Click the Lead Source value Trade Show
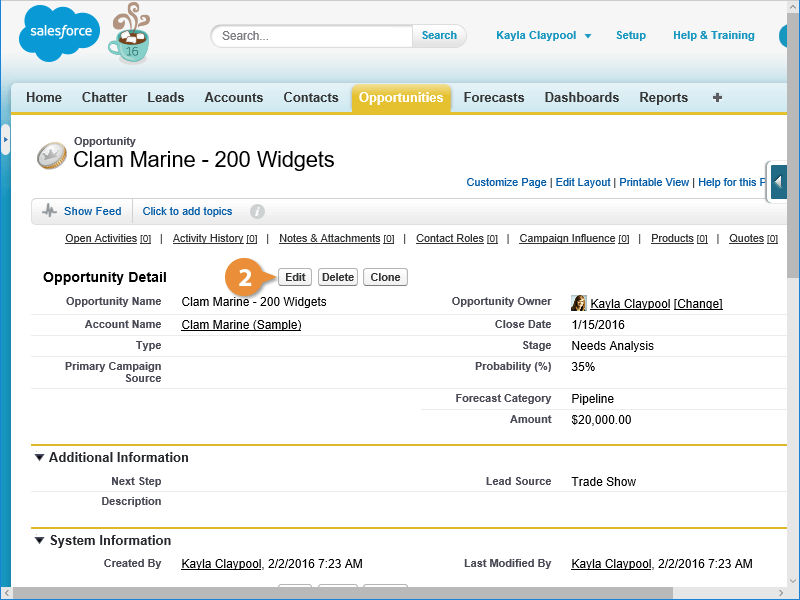The width and height of the screenshot is (800, 600). point(604,482)
